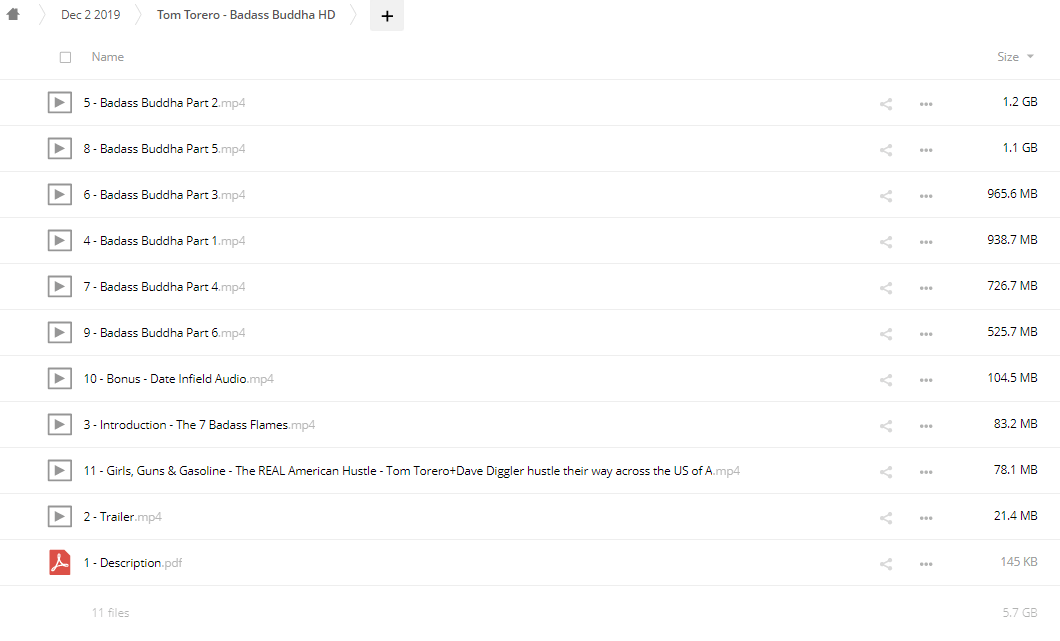
Task: Play icon for 6 - Badass Buddha Part 3
Action: pos(59,195)
